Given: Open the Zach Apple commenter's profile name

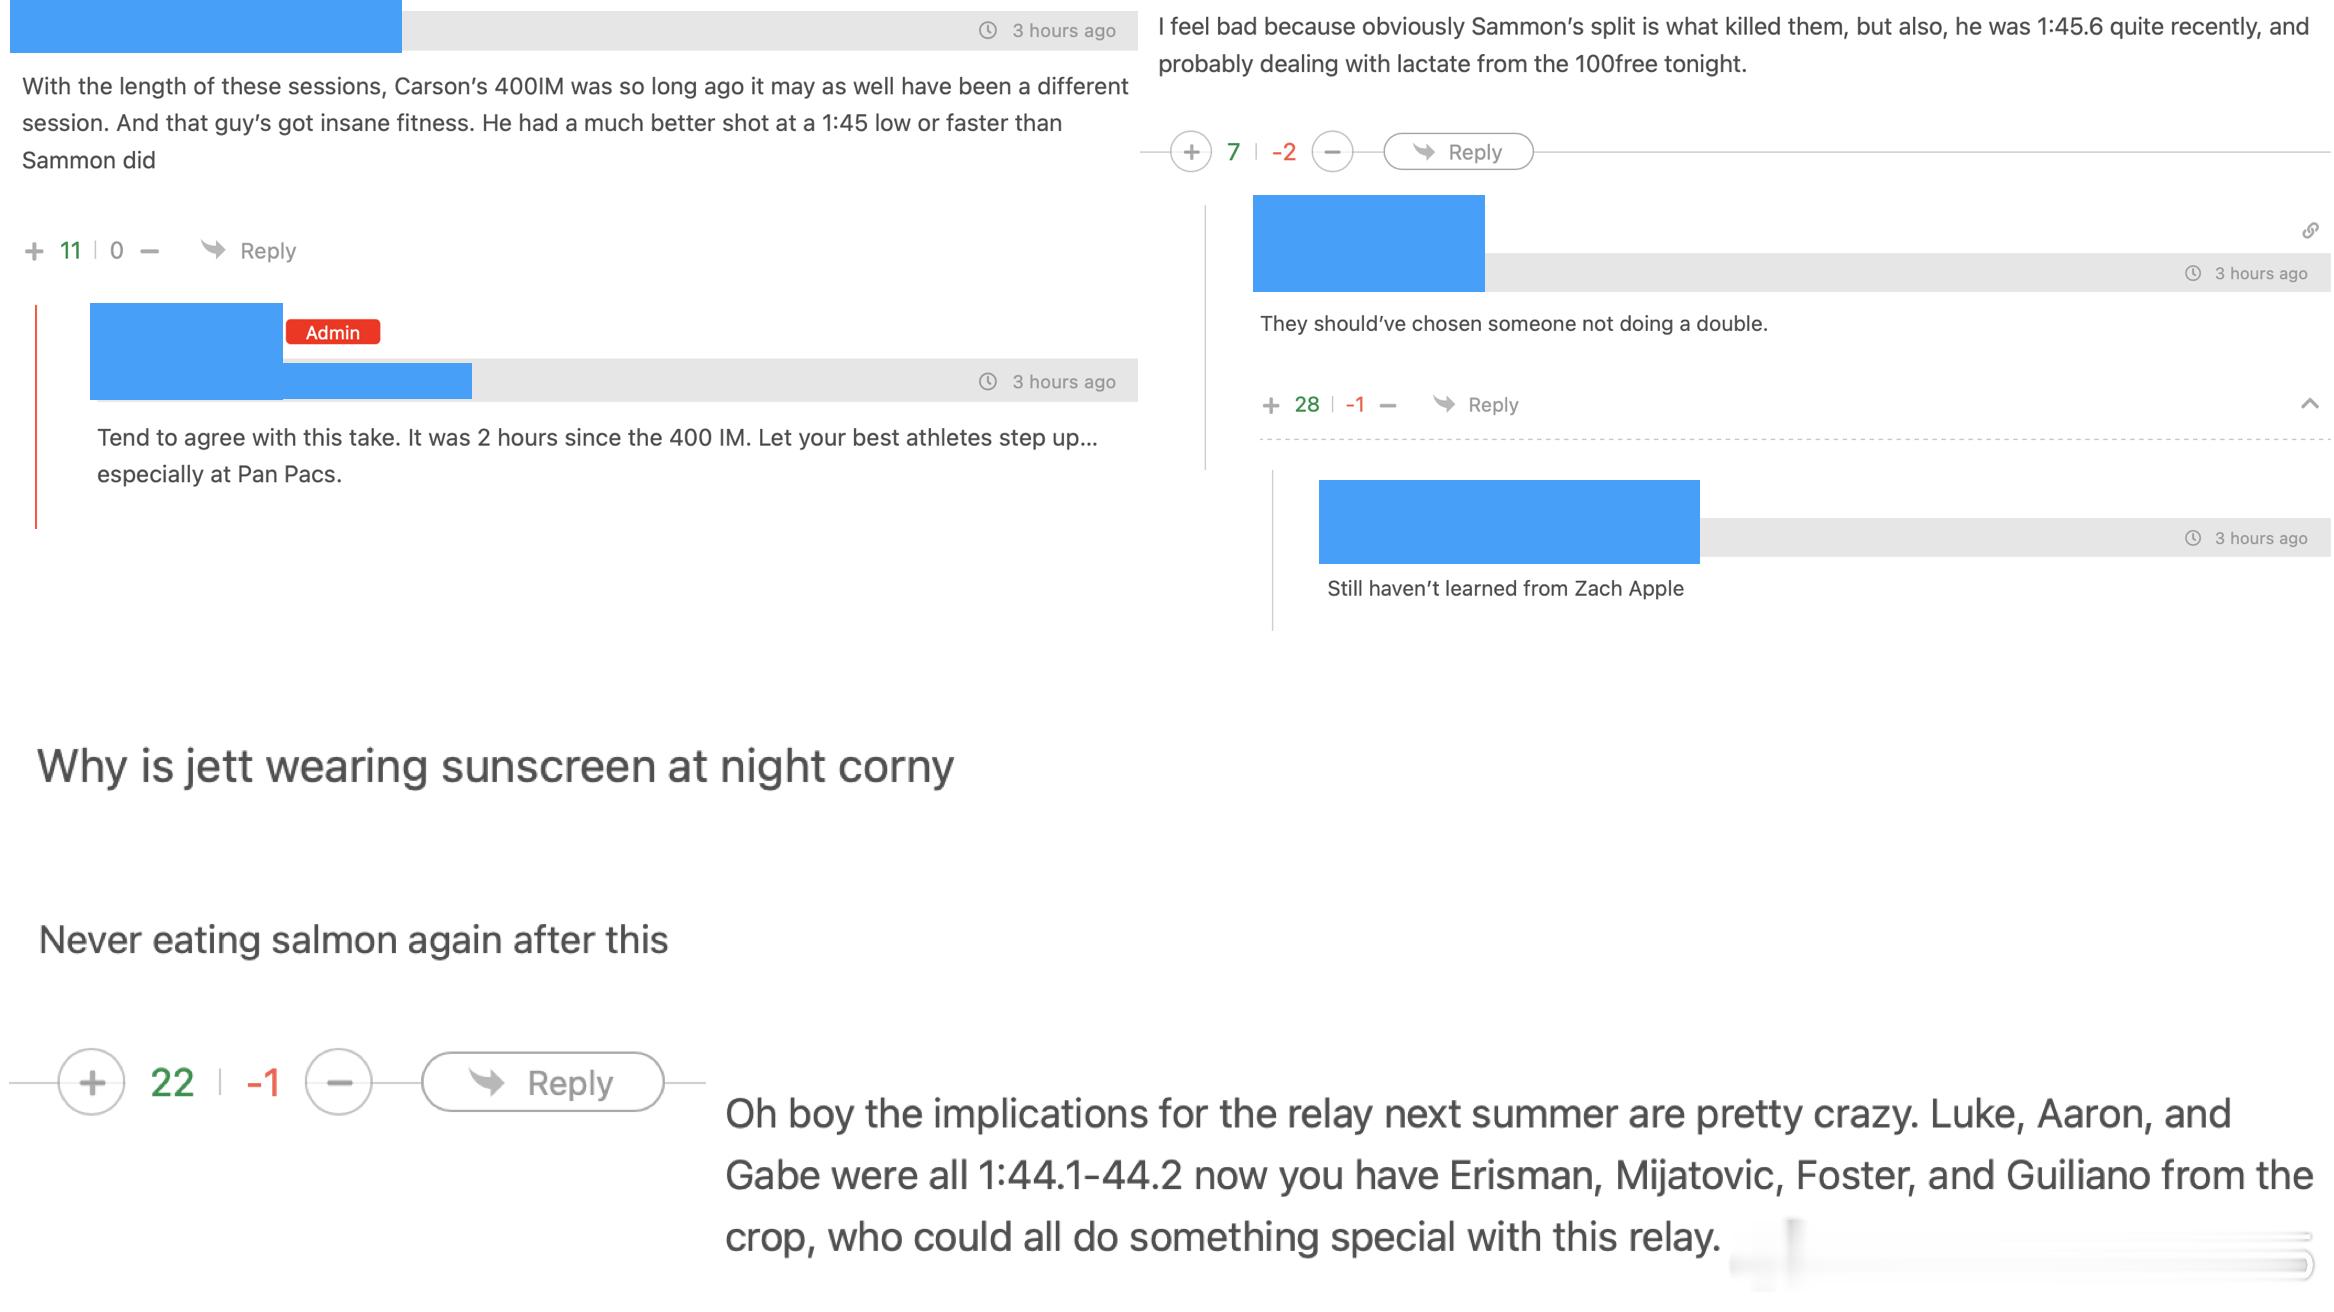Looking at the screenshot, I should (1509, 522).
